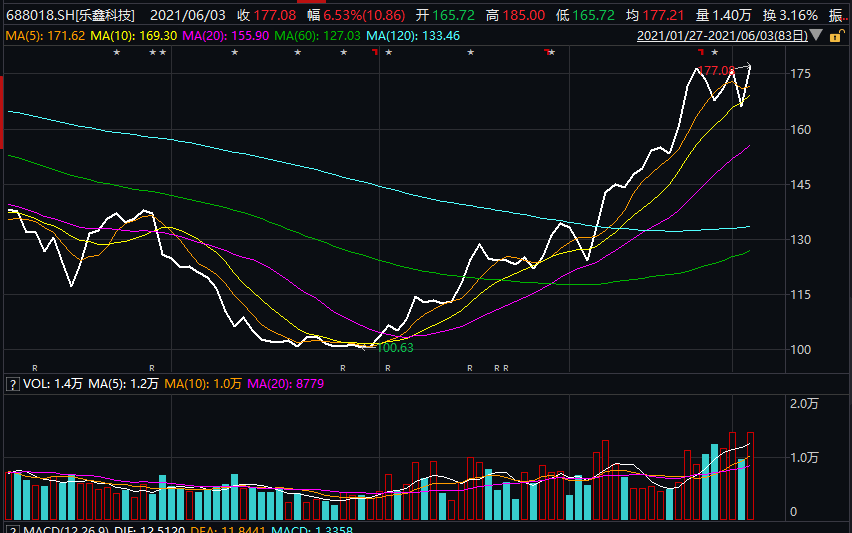Click the rightmost star marker above the chart
This screenshot has height=533, width=852.
coord(715,53)
